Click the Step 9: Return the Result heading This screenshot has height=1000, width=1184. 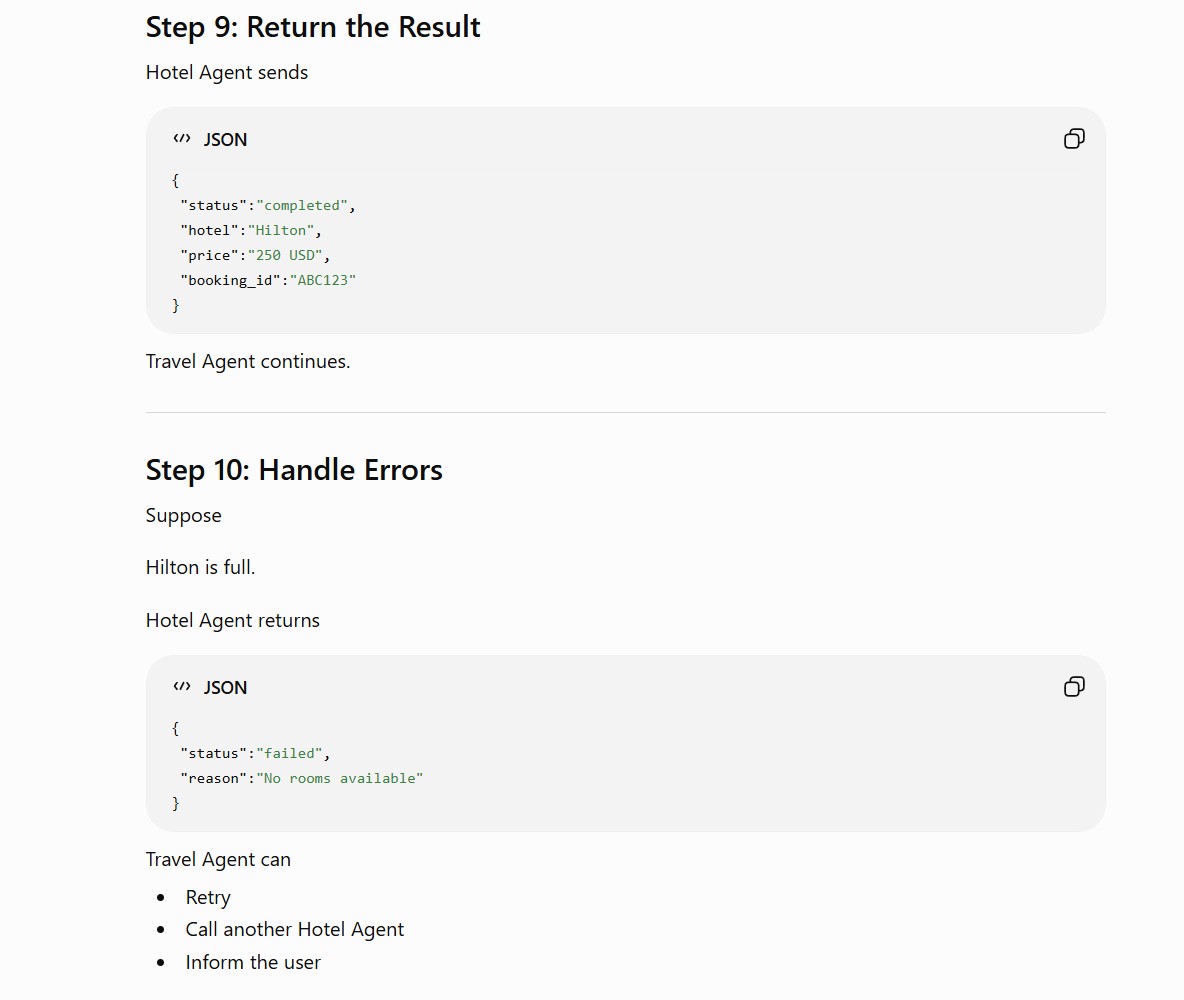point(313,27)
